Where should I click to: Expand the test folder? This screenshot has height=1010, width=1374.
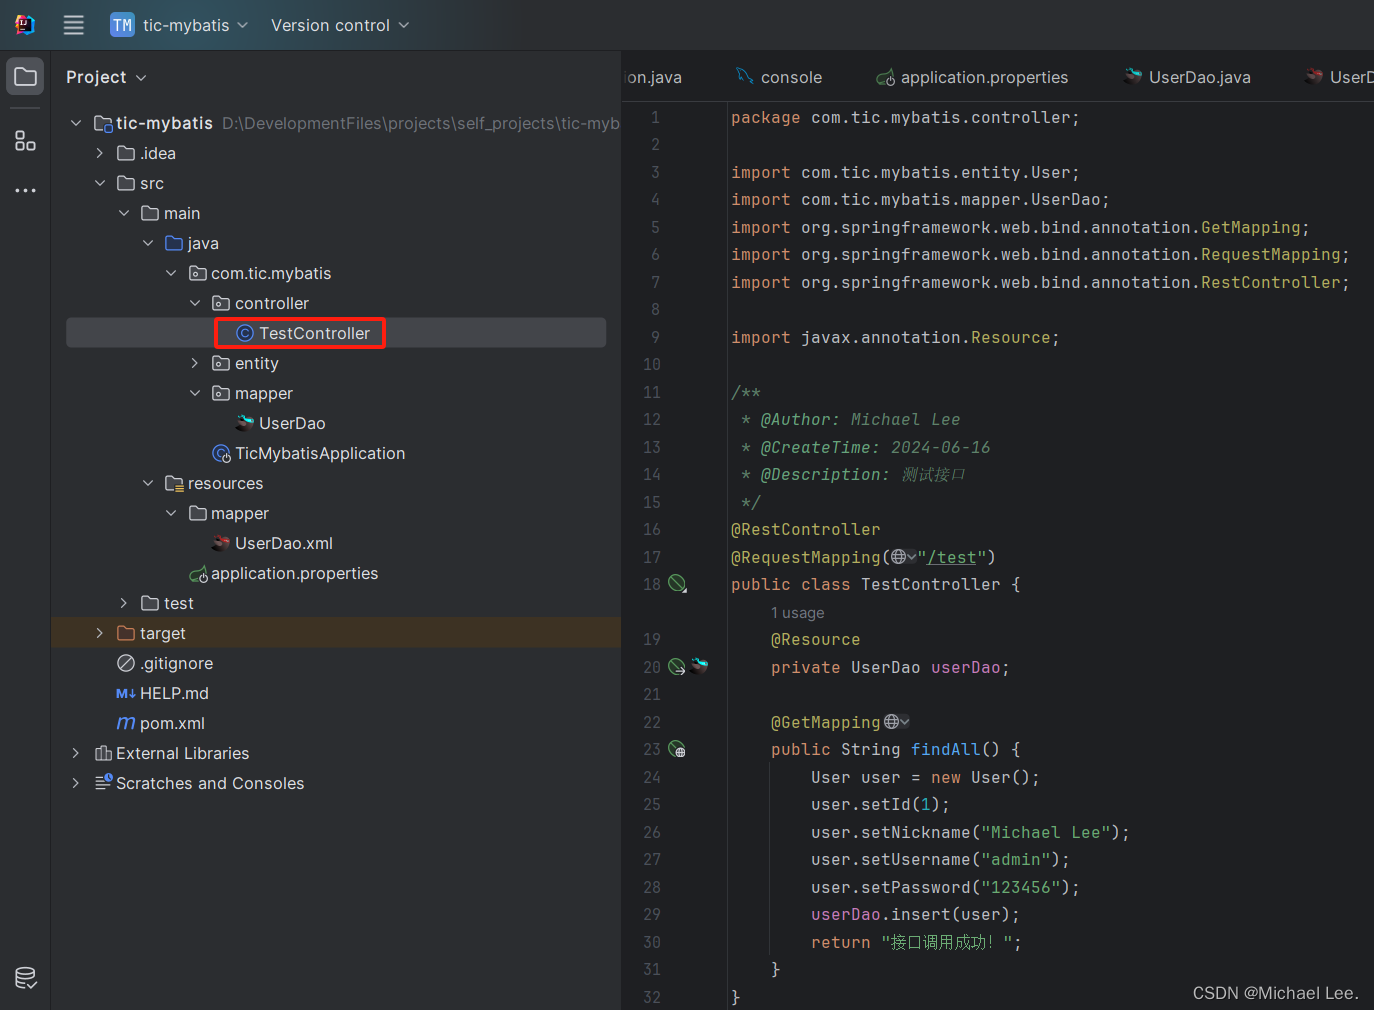(124, 603)
